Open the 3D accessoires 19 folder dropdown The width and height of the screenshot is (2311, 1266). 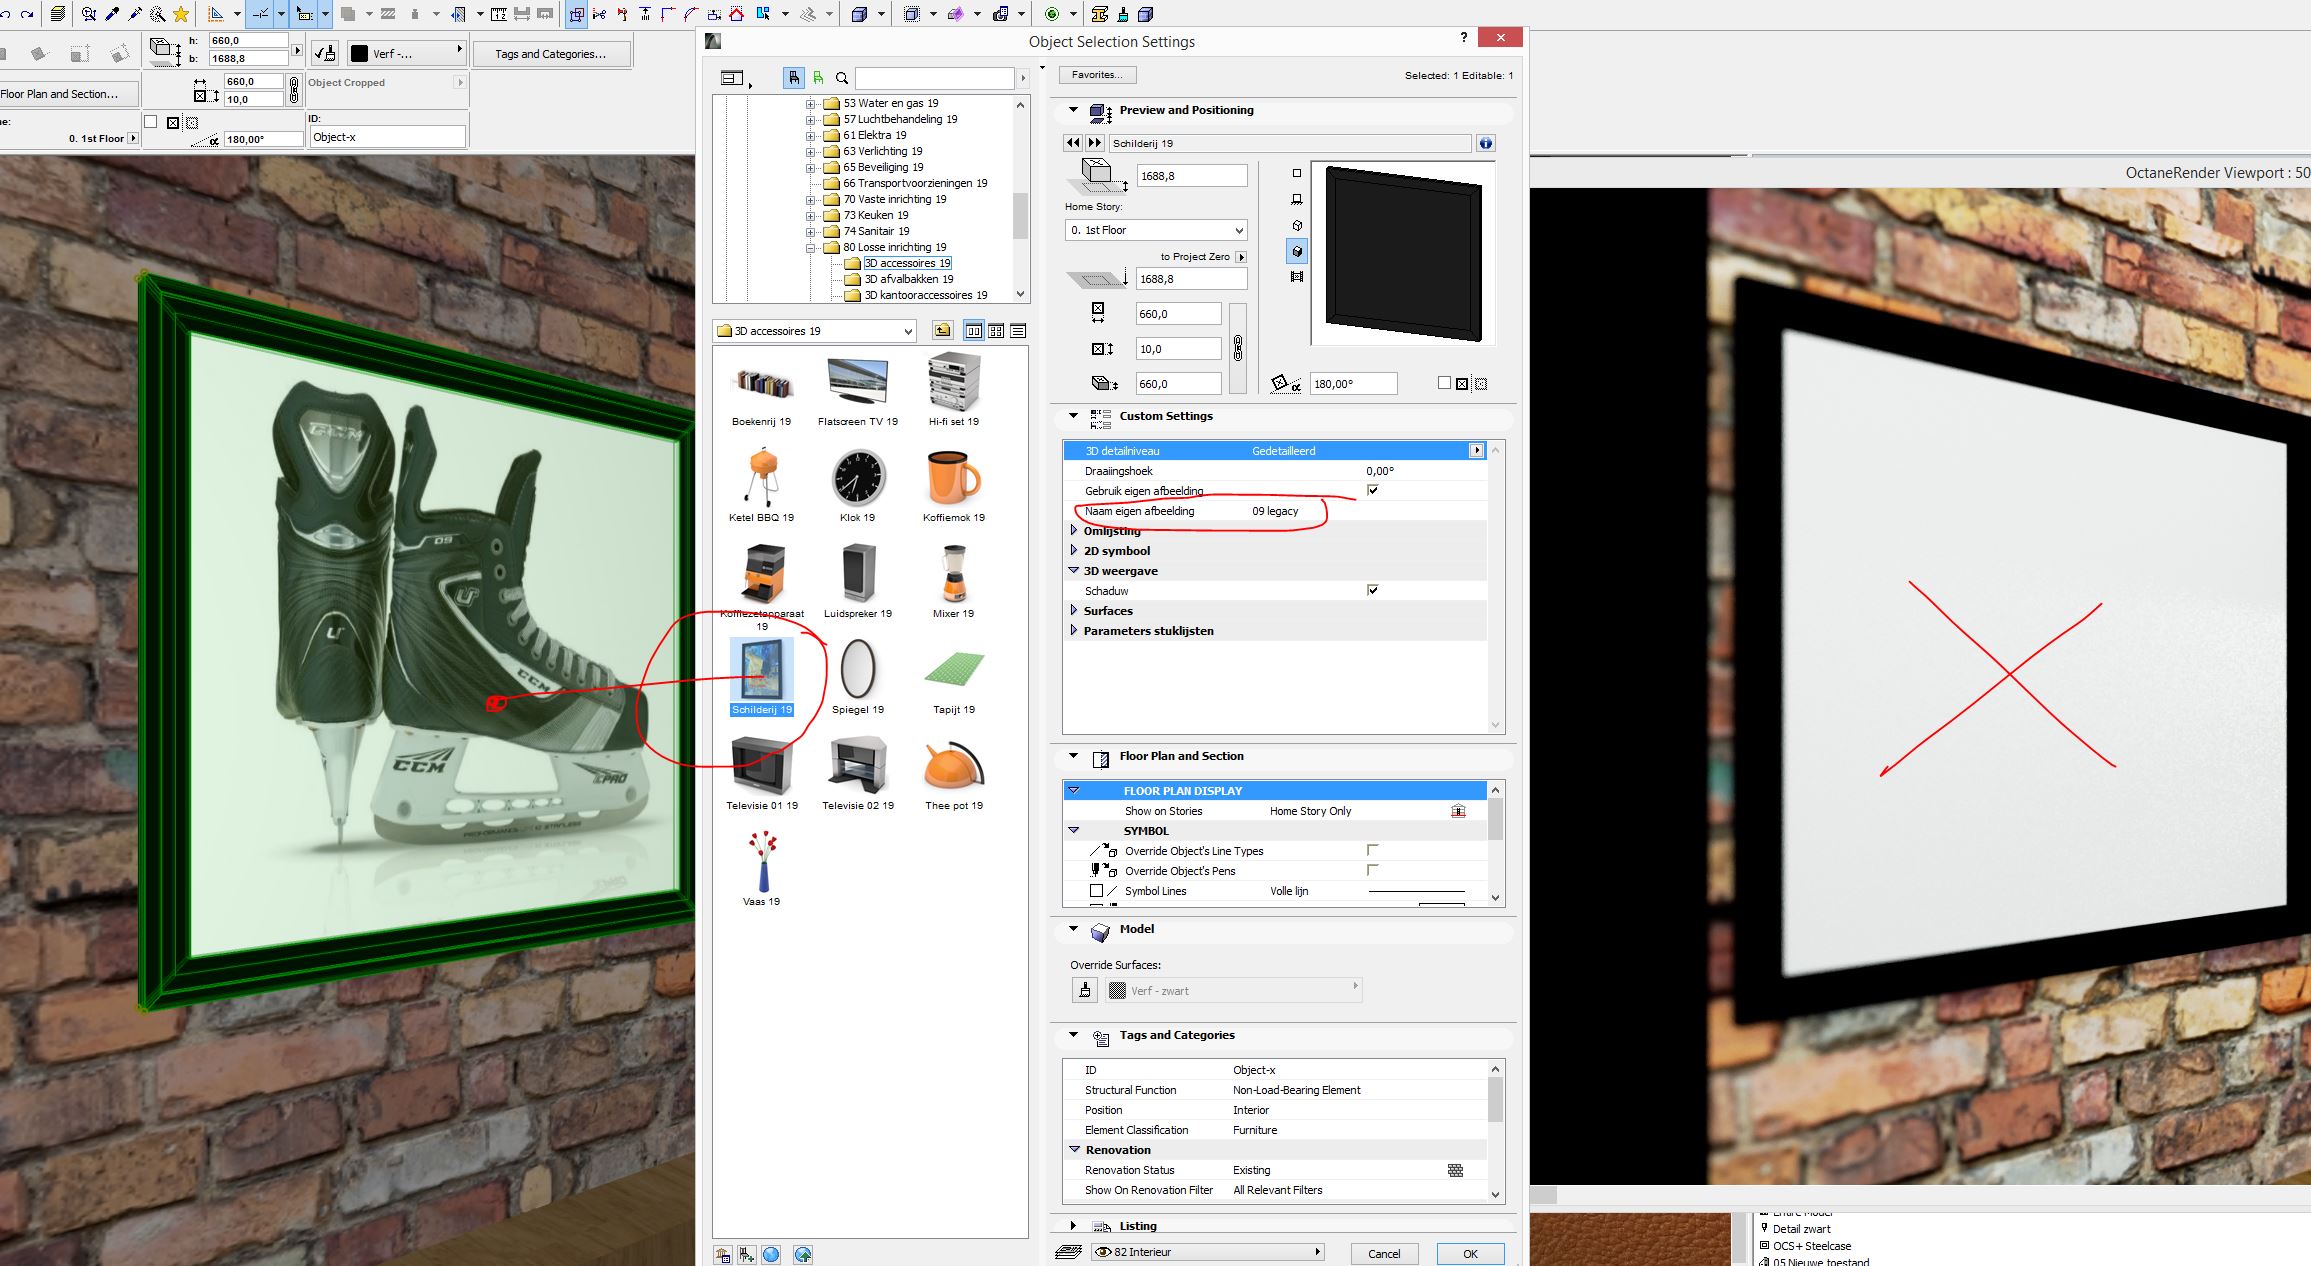point(815,331)
